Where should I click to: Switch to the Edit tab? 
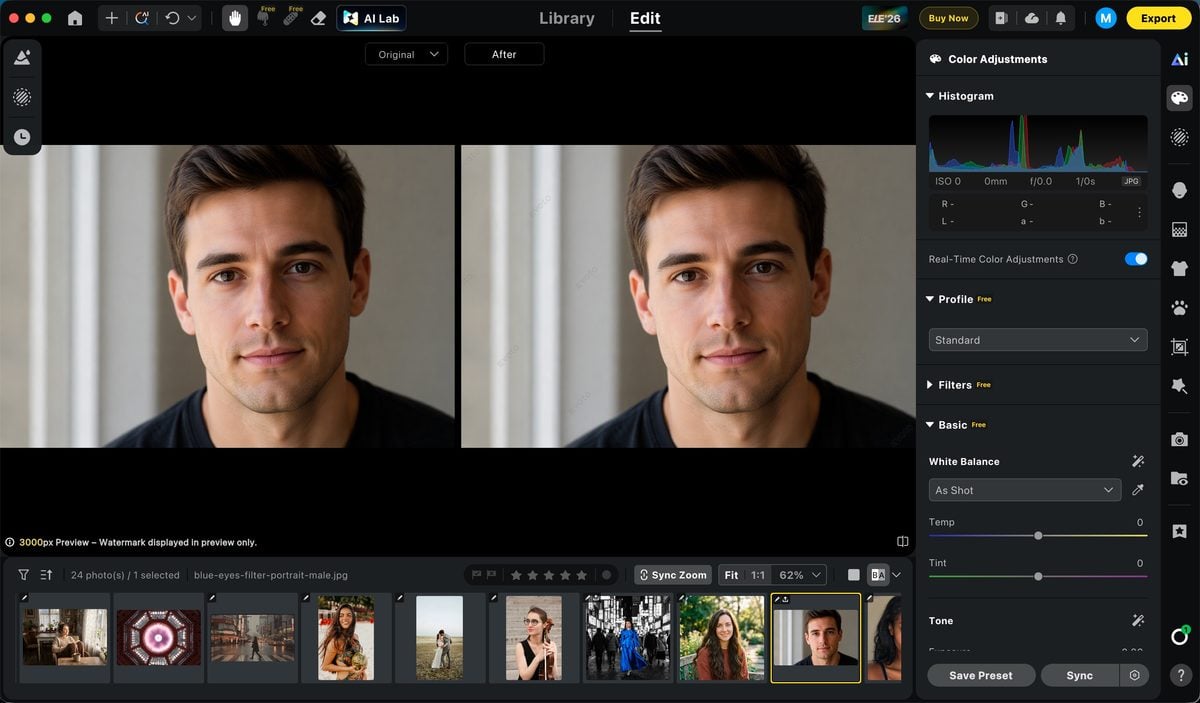coord(645,18)
